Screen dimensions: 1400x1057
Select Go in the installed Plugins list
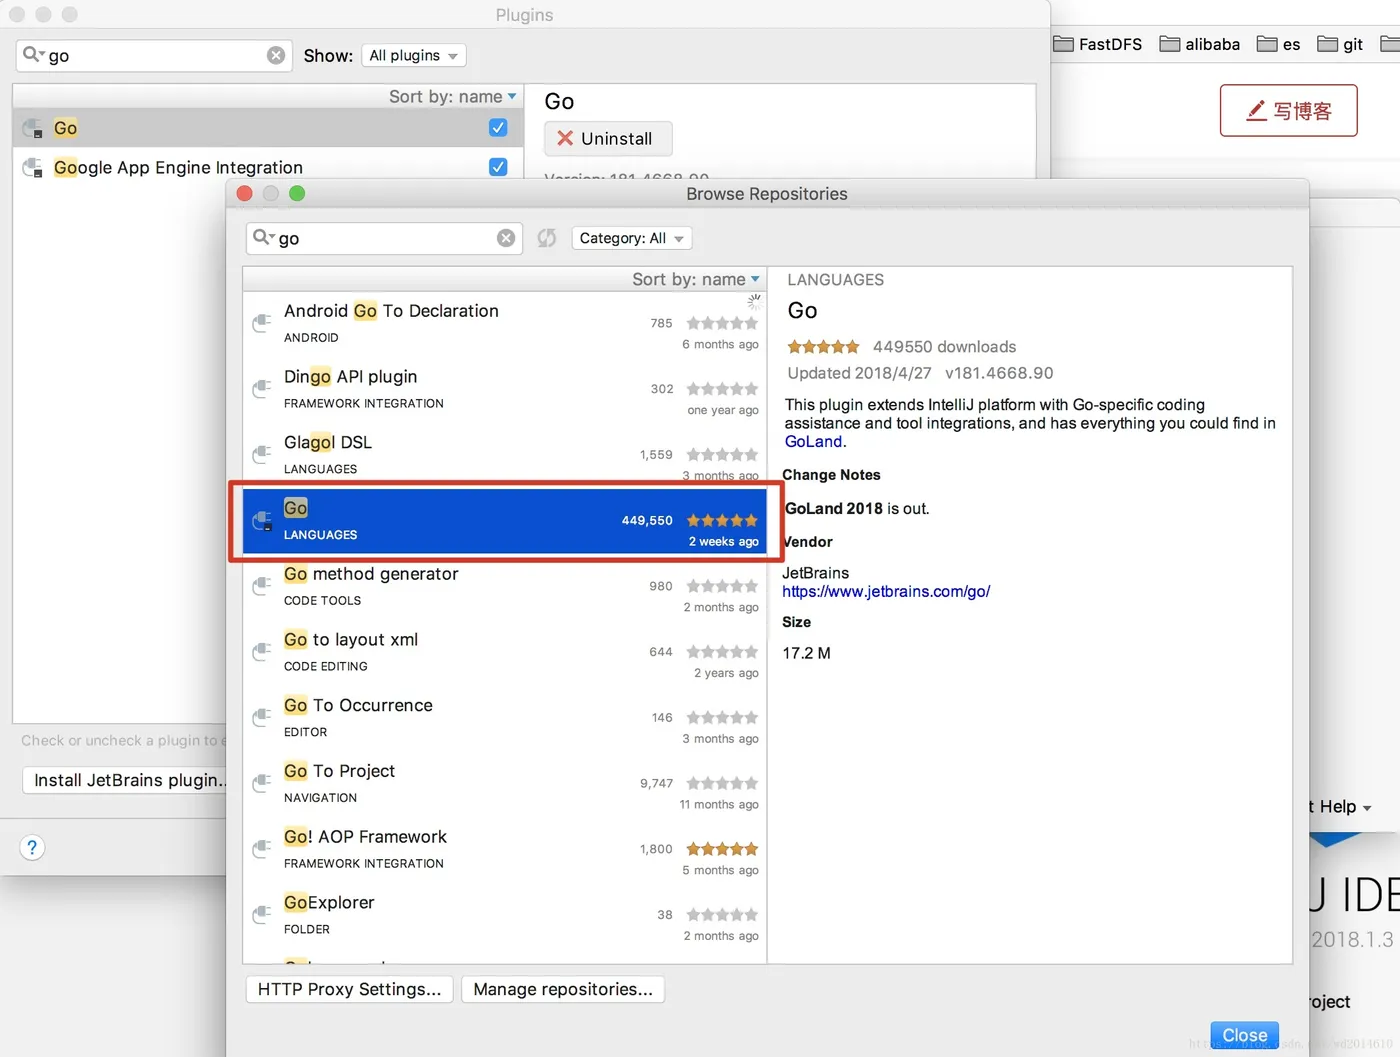(x=268, y=128)
